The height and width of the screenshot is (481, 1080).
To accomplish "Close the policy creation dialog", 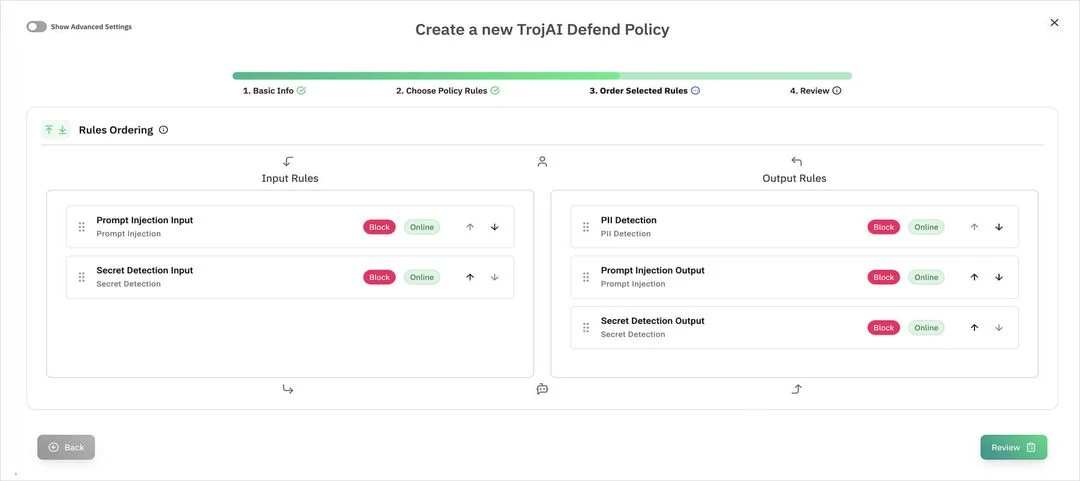I will [x=1054, y=22].
